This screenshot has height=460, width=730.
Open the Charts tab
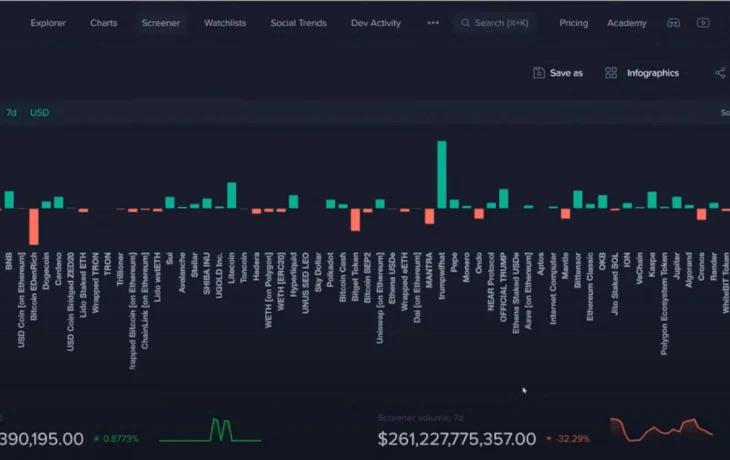[103, 23]
